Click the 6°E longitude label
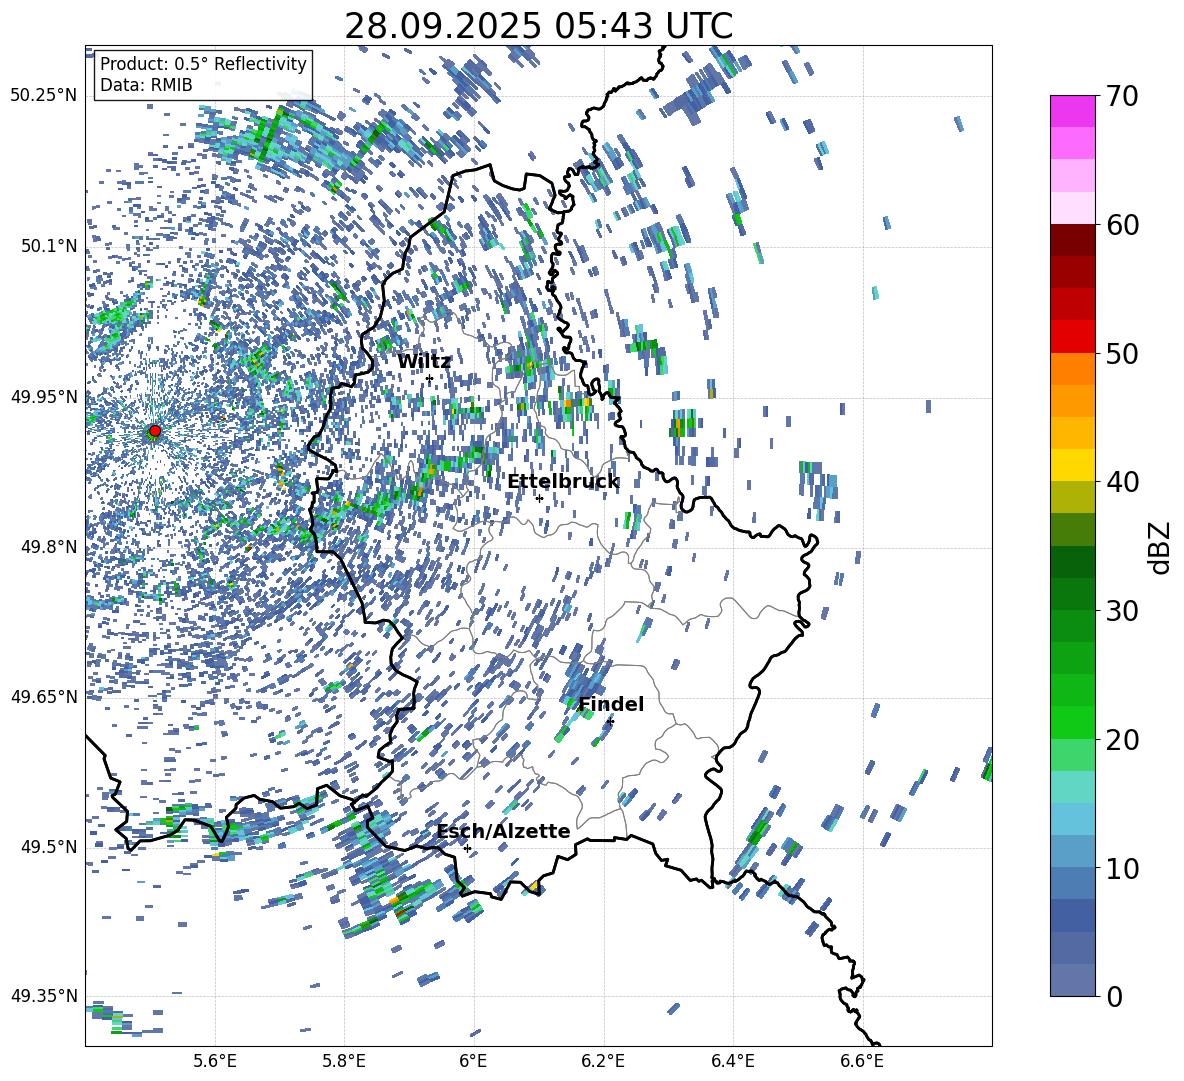Image resolution: width=1184 pixels, height=1081 pixels. (x=473, y=1061)
